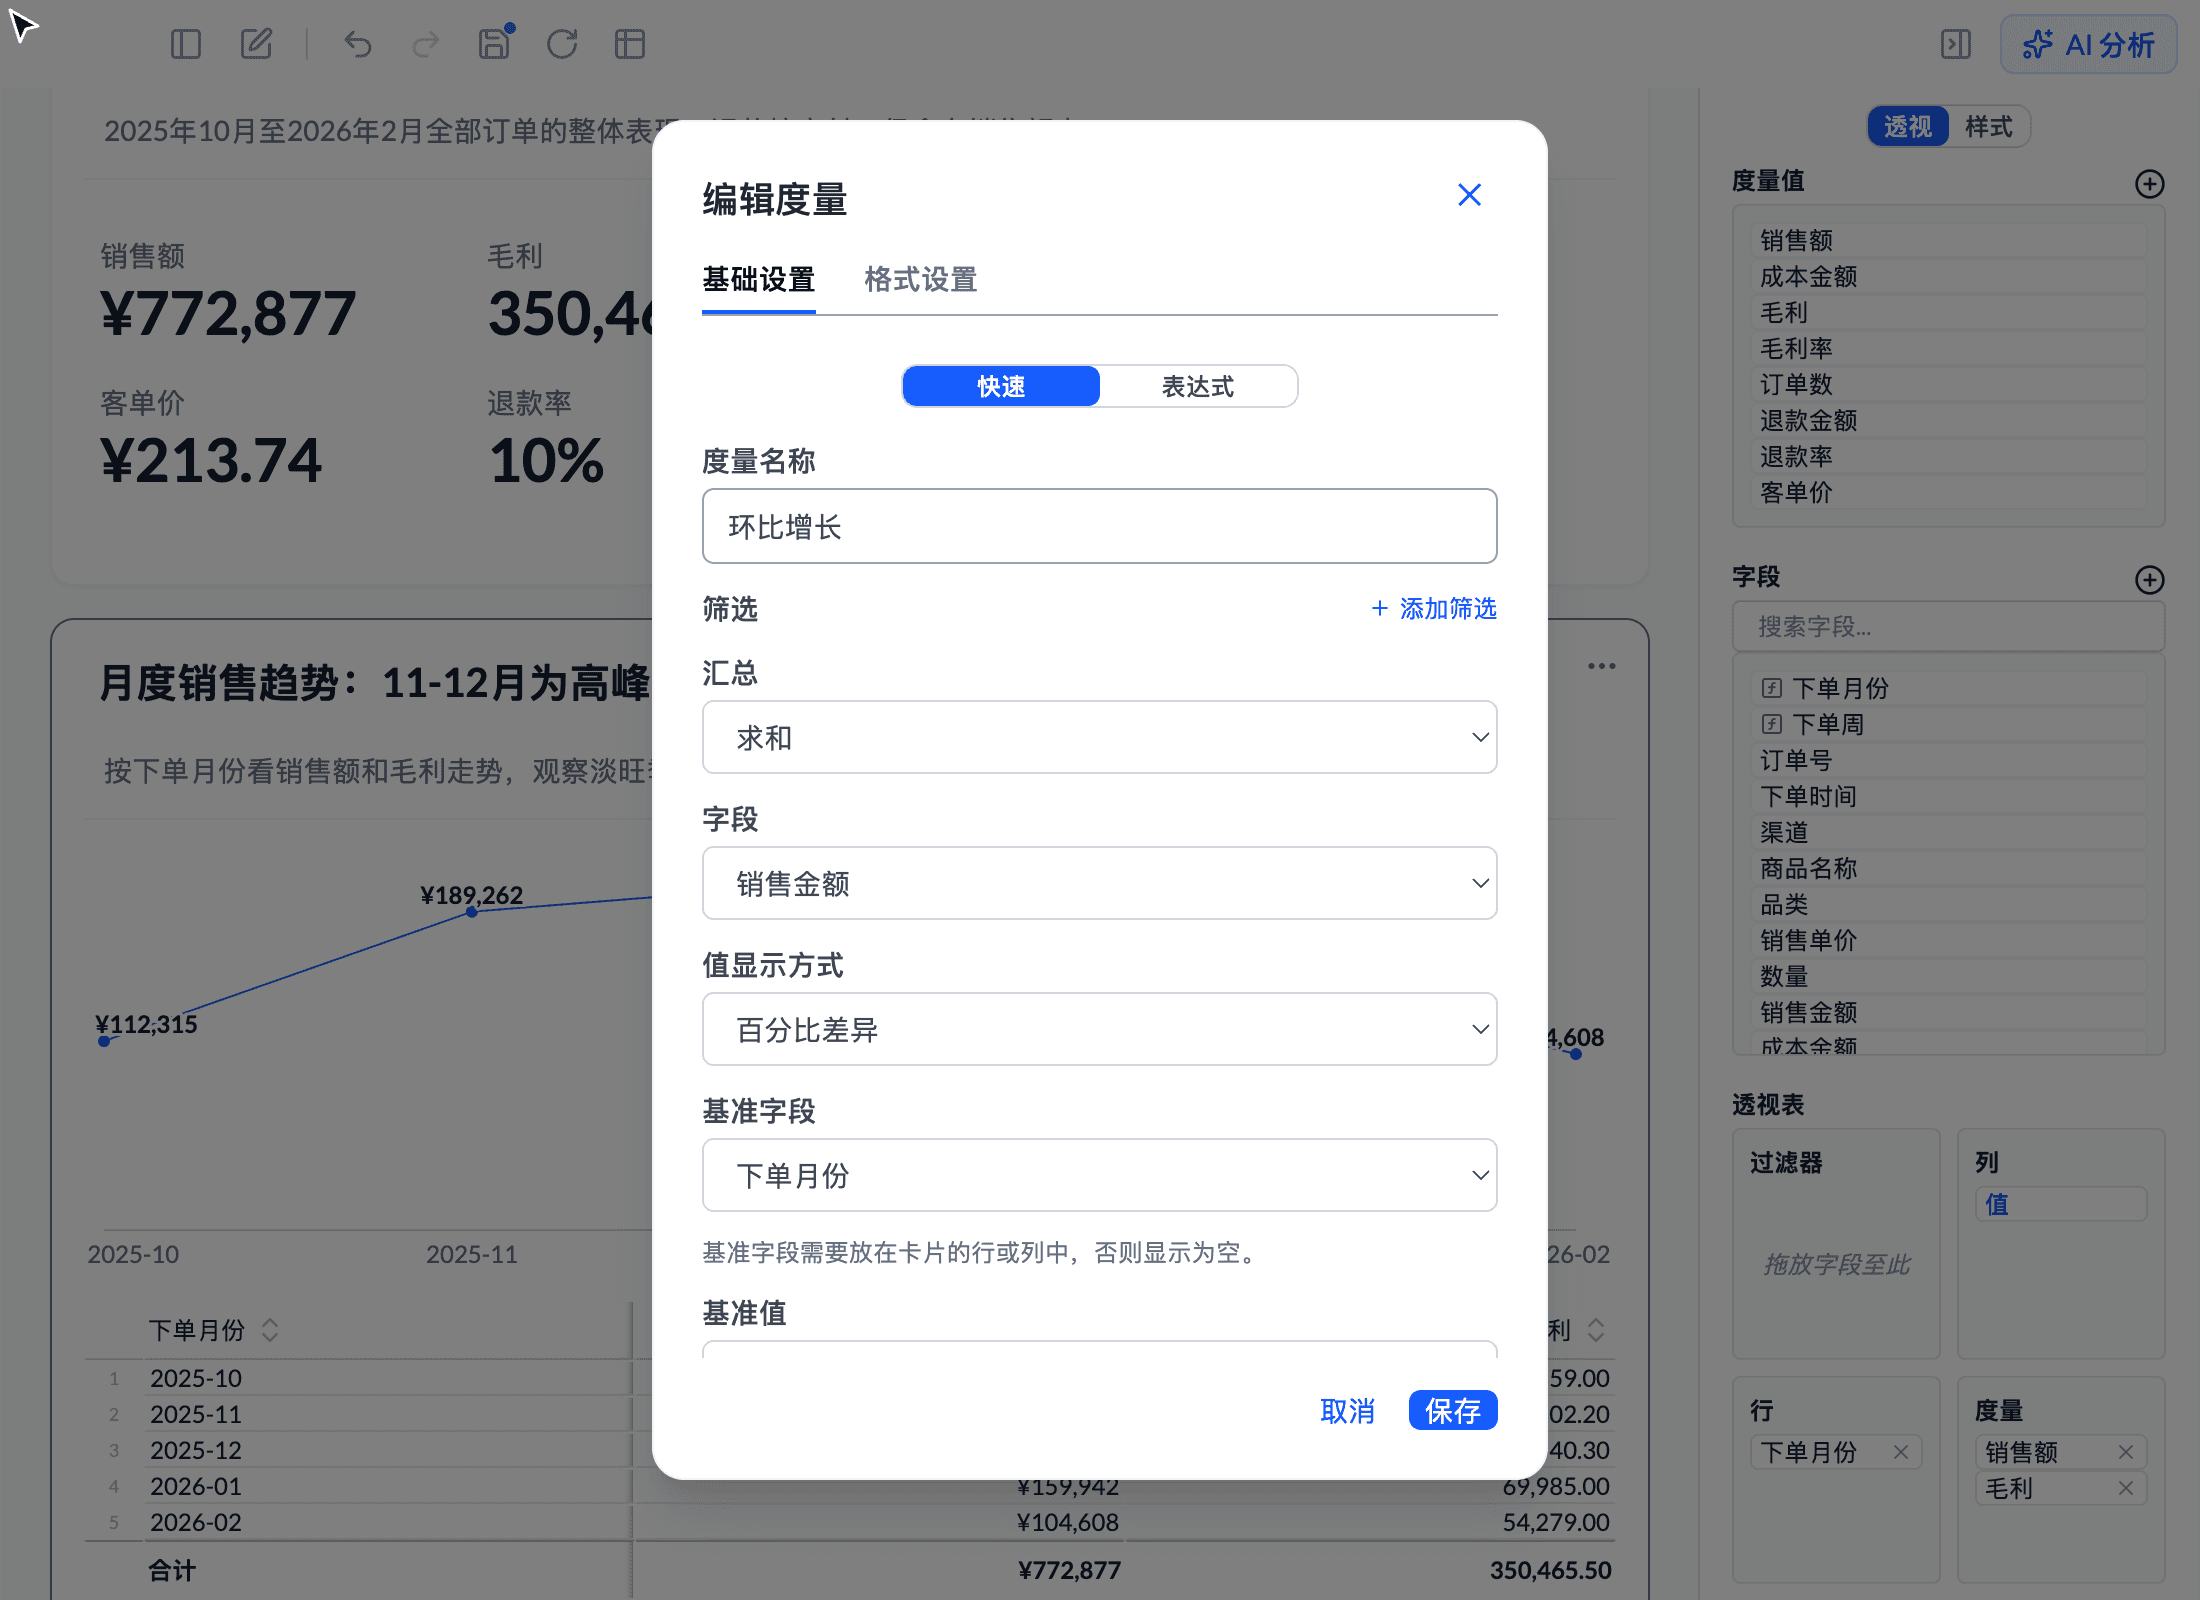The height and width of the screenshot is (1600, 2200).
Task: Click the 值 chip in the 列 area
Action: (x=2060, y=1204)
